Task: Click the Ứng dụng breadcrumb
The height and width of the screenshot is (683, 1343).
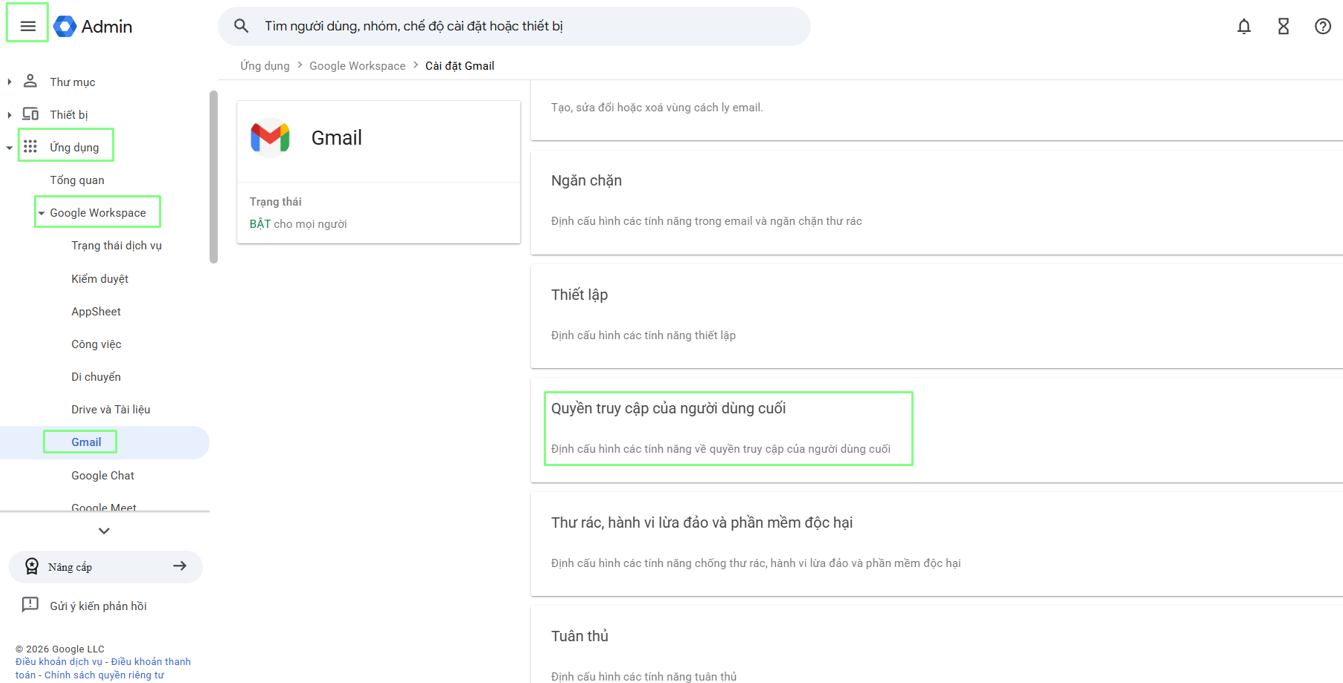Action: click(x=265, y=66)
